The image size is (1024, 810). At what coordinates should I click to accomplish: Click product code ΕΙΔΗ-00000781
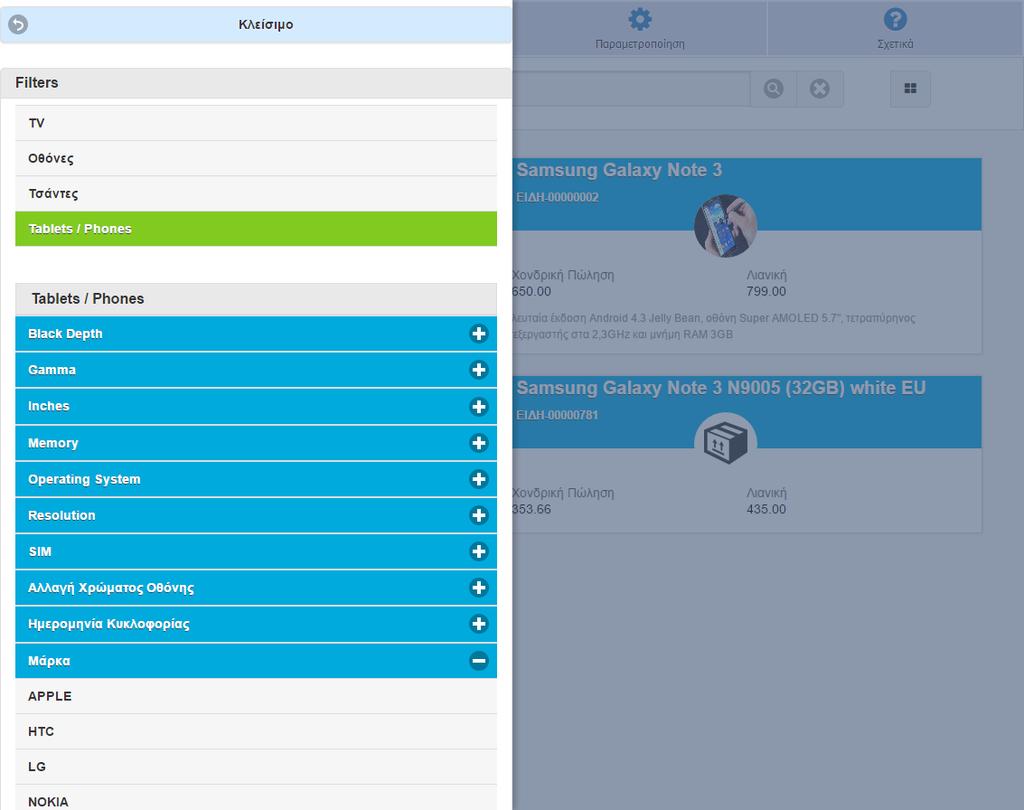pyautogui.click(x=557, y=415)
